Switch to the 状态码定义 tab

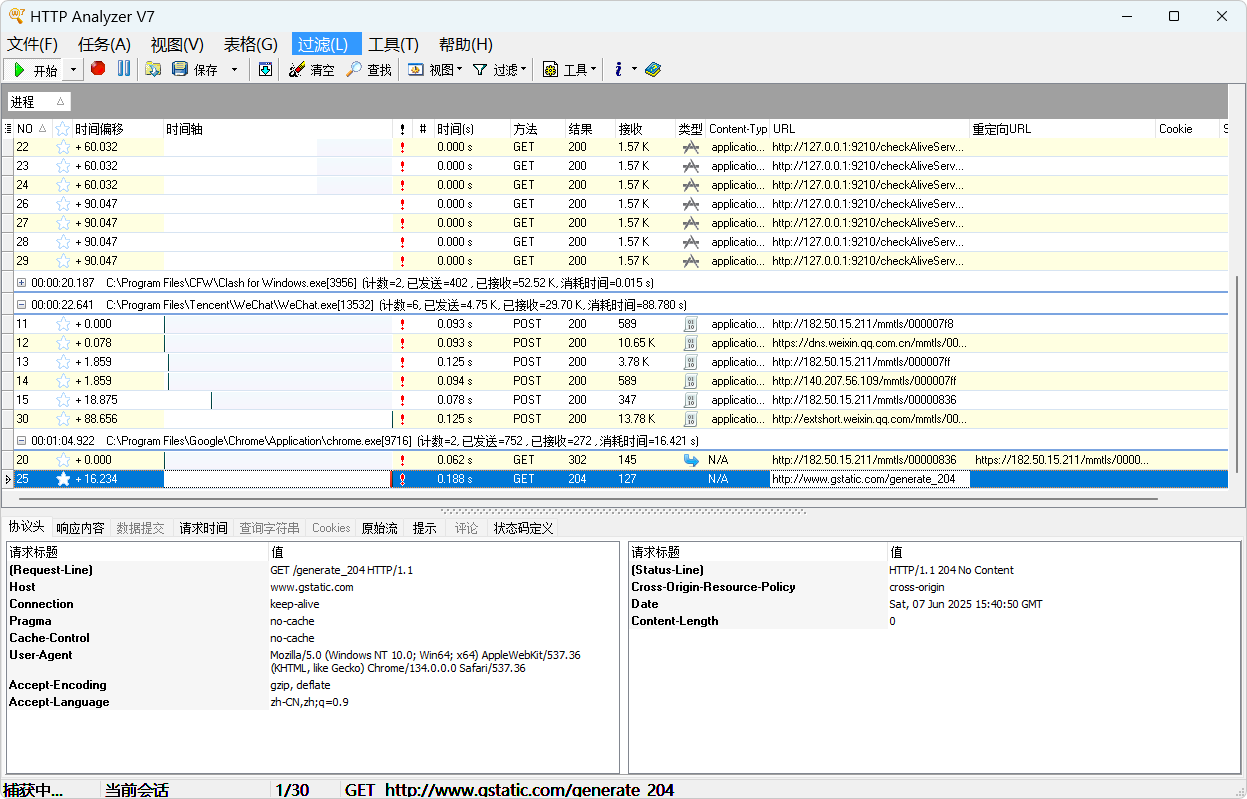[x=523, y=528]
